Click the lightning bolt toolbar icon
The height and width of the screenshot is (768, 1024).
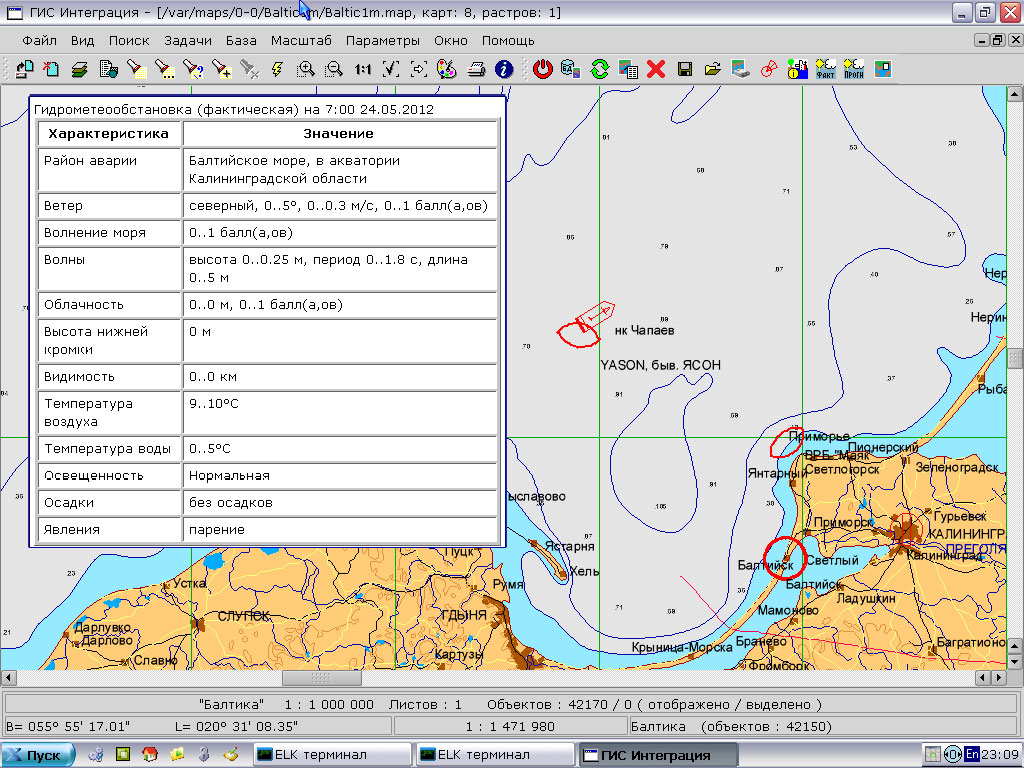point(278,69)
